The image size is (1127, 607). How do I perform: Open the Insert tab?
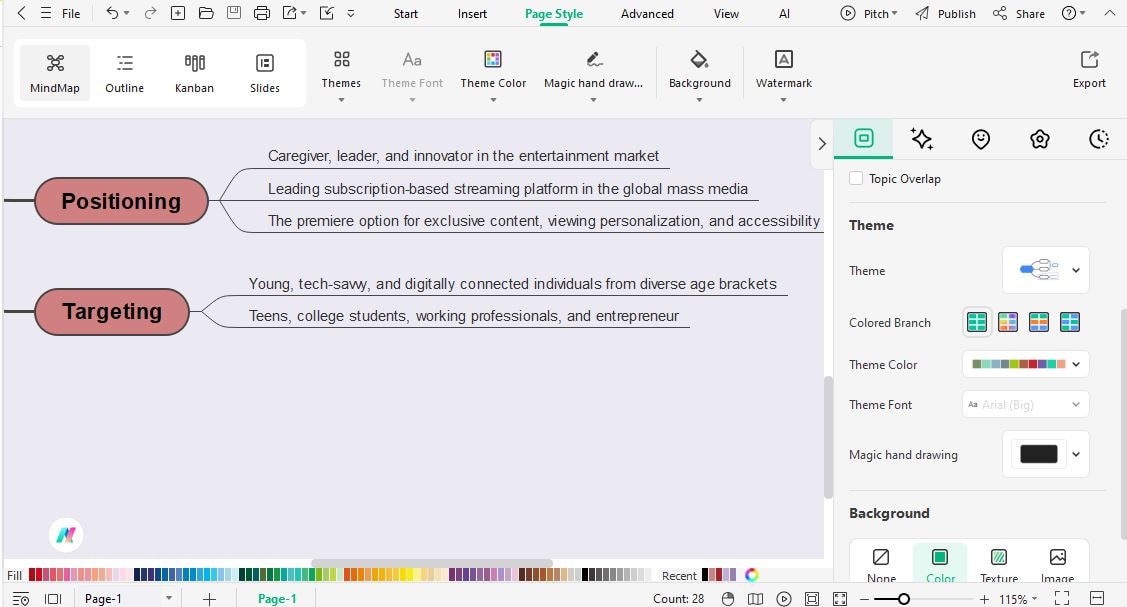coord(472,14)
